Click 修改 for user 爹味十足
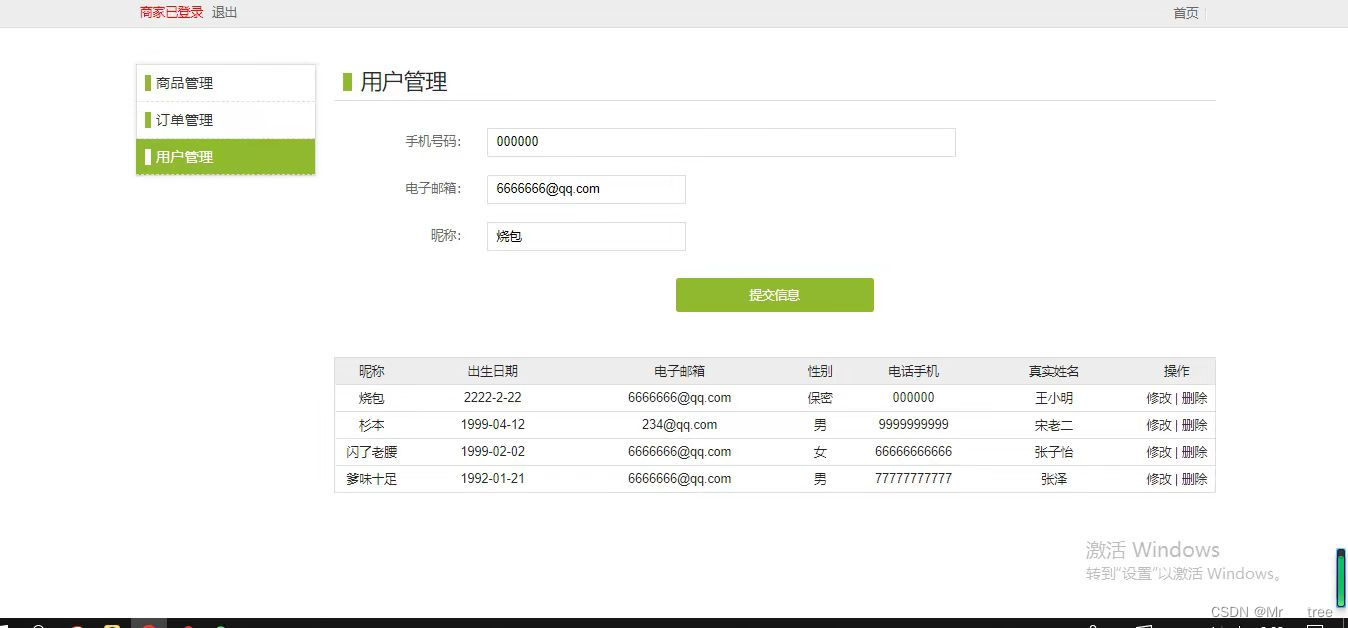 pos(1159,479)
